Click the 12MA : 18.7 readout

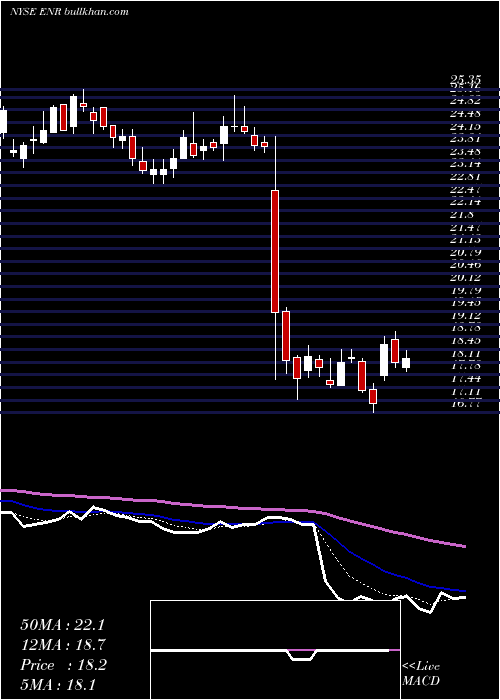point(63,644)
